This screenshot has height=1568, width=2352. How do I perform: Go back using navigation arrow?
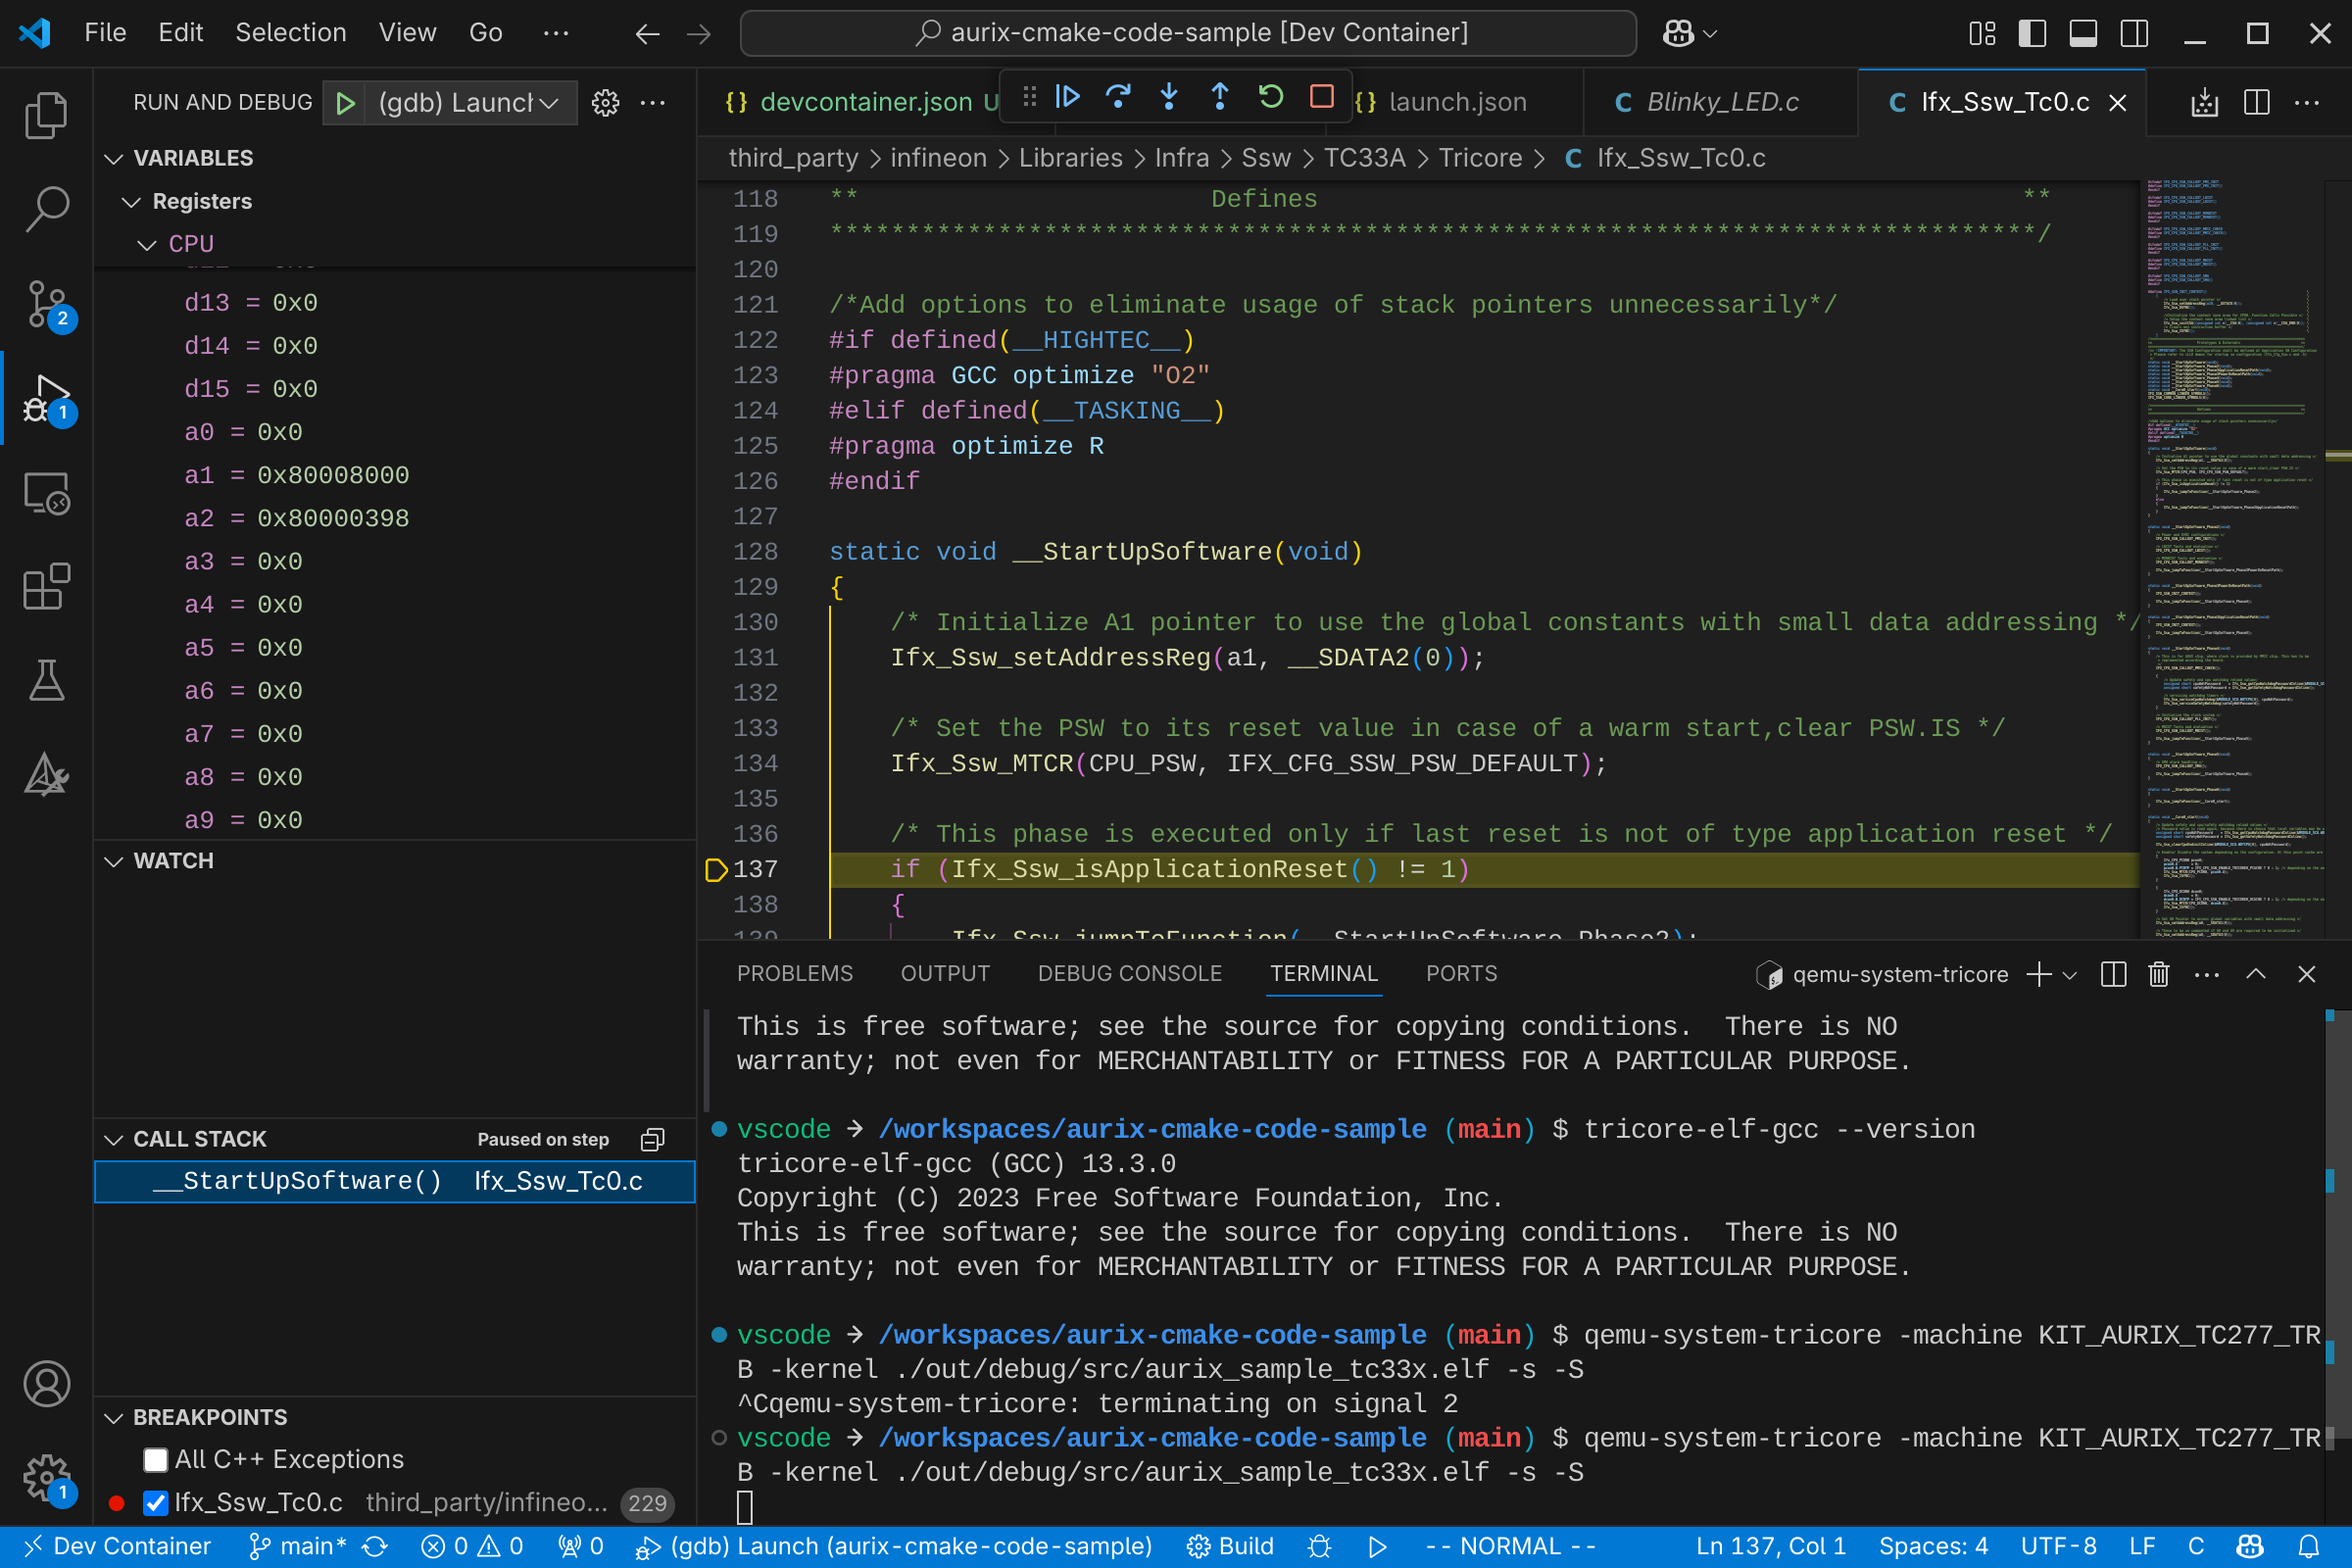(647, 34)
